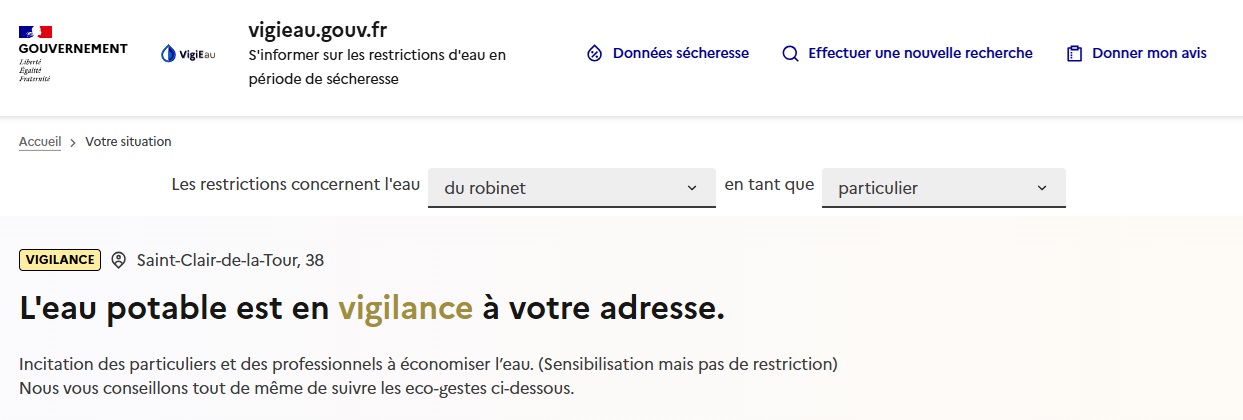
Task: Click the vigieau.gouv.fr site title
Action: (x=317, y=30)
